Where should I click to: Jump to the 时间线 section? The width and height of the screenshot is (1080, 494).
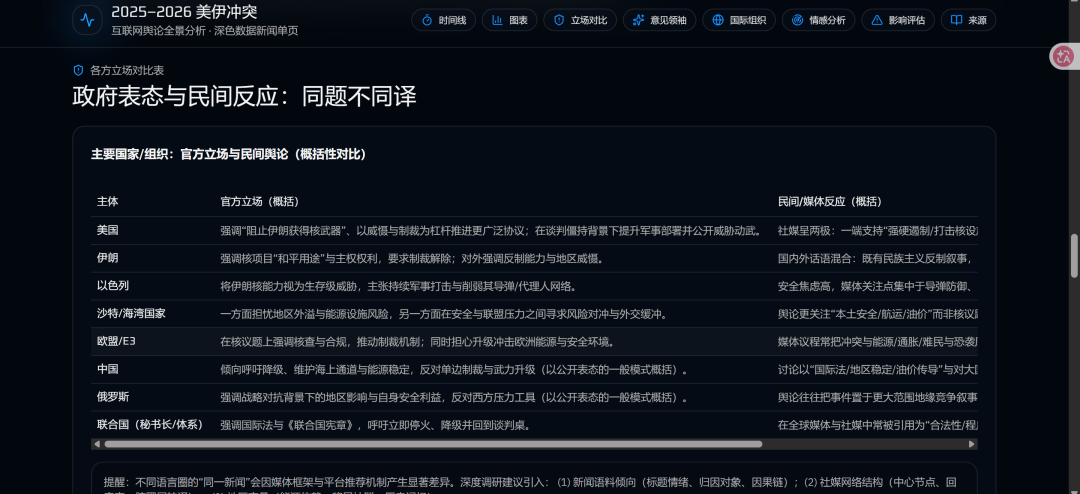443,20
